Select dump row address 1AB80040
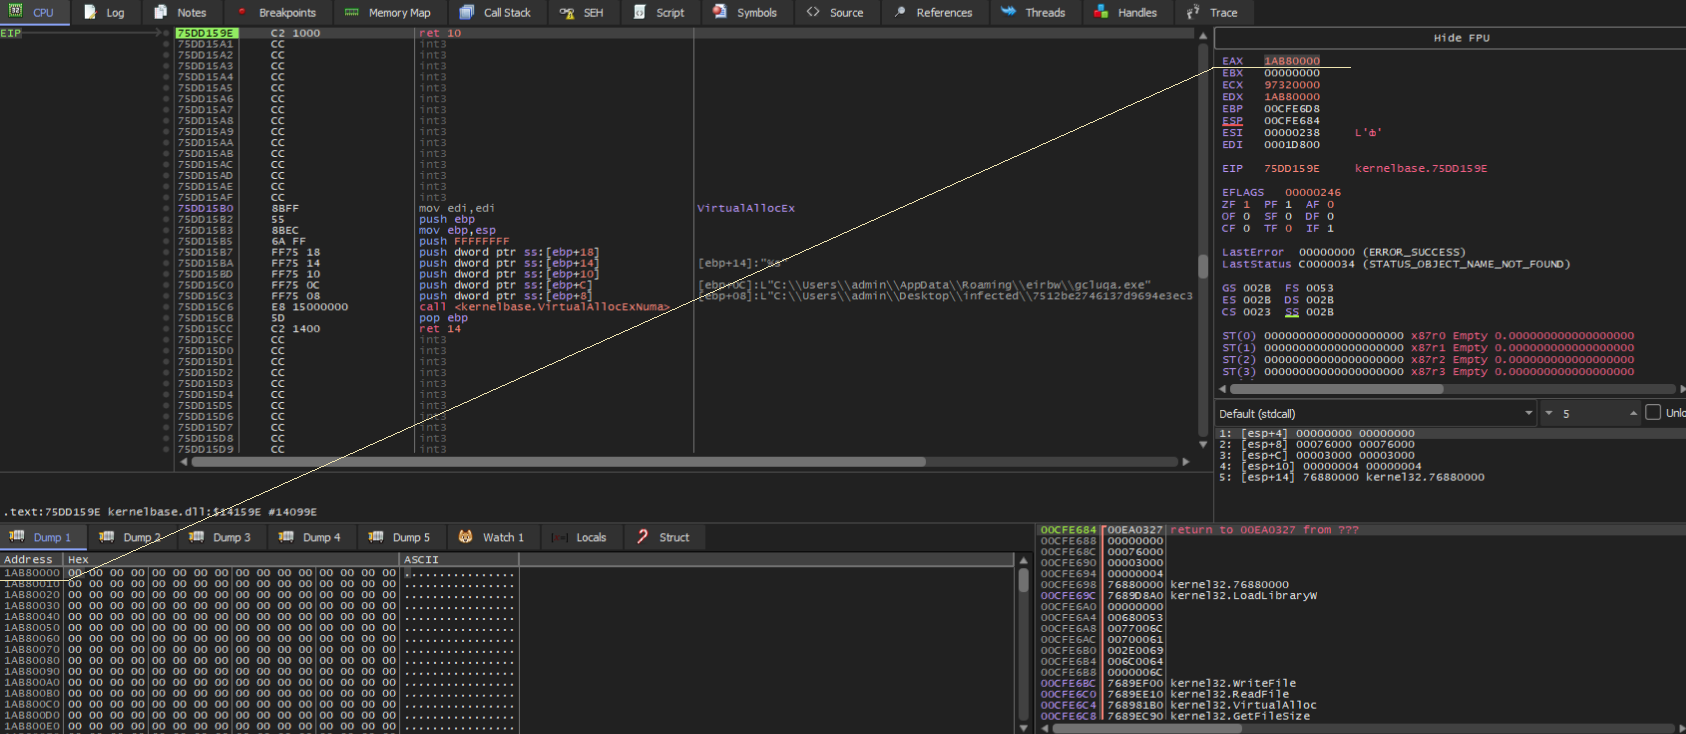The image size is (1686, 734). [32, 617]
